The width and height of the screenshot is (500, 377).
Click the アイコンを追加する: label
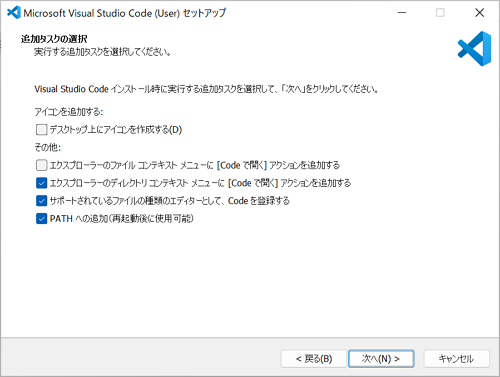(69, 112)
